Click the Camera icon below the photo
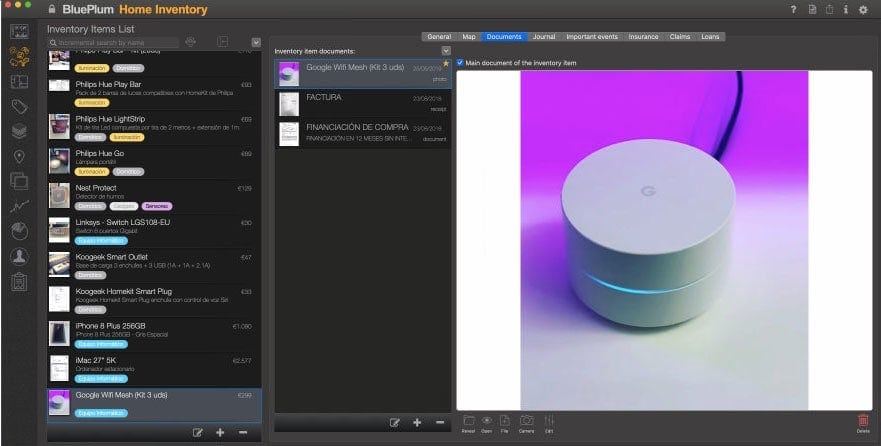 (526, 421)
